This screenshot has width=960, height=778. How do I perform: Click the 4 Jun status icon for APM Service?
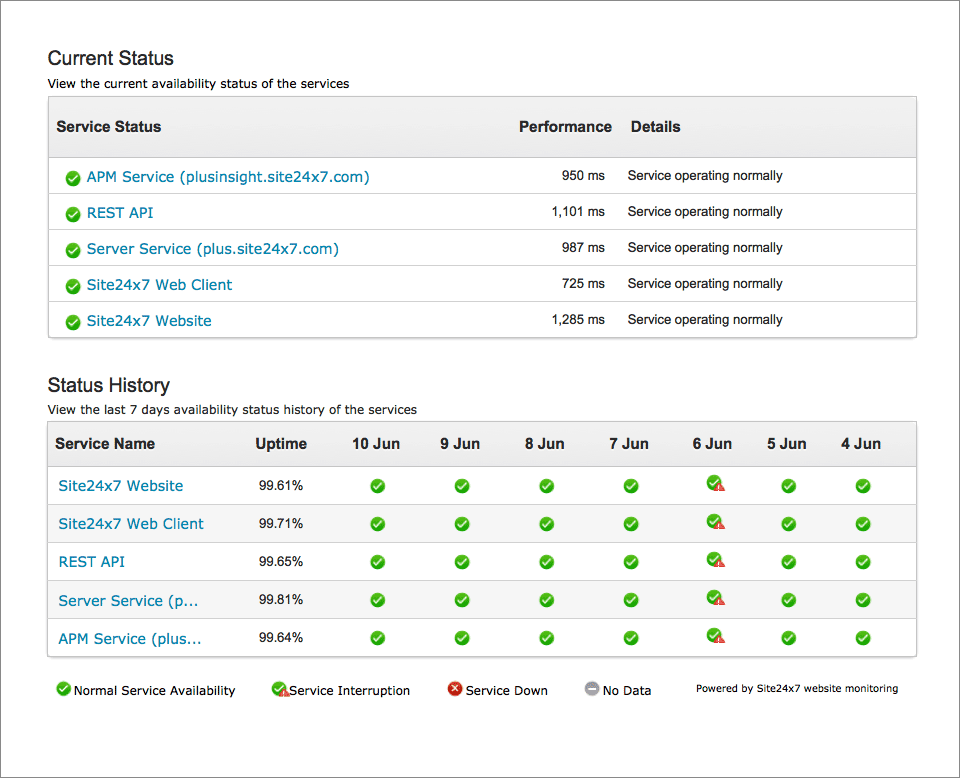(x=862, y=638)
